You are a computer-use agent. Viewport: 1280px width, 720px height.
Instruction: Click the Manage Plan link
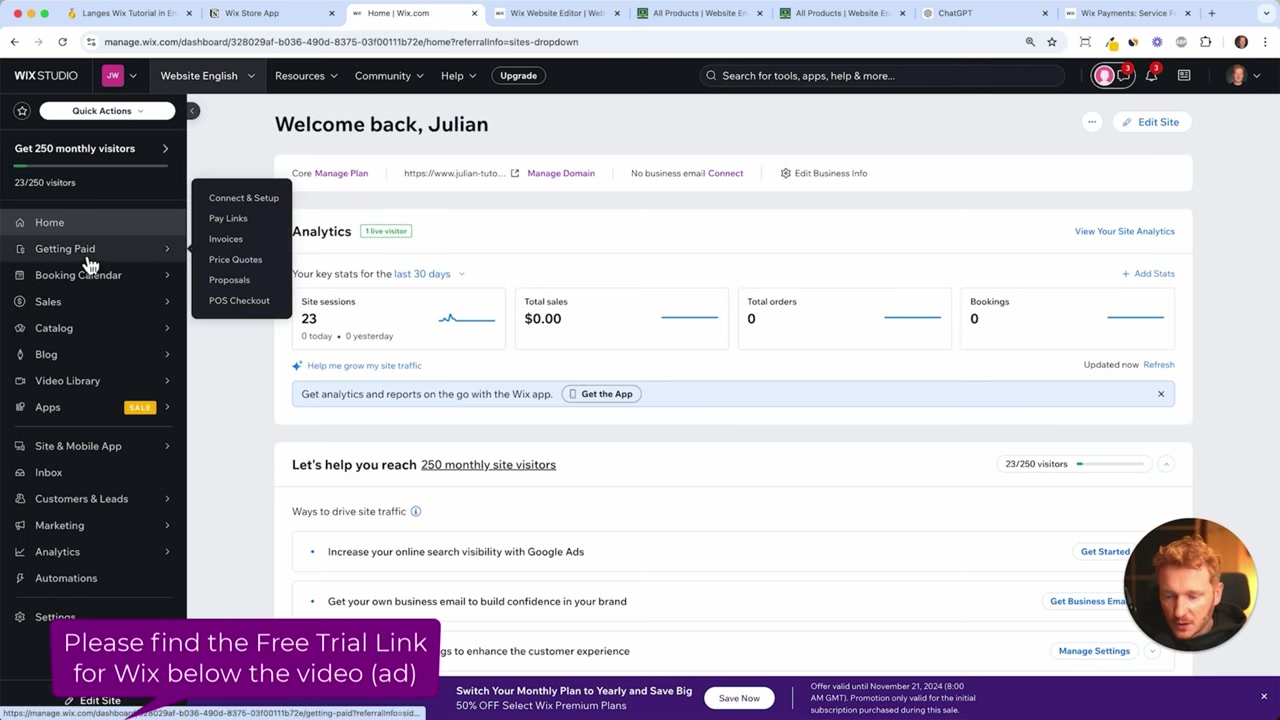pyautogui.click(x=341, y=173)
